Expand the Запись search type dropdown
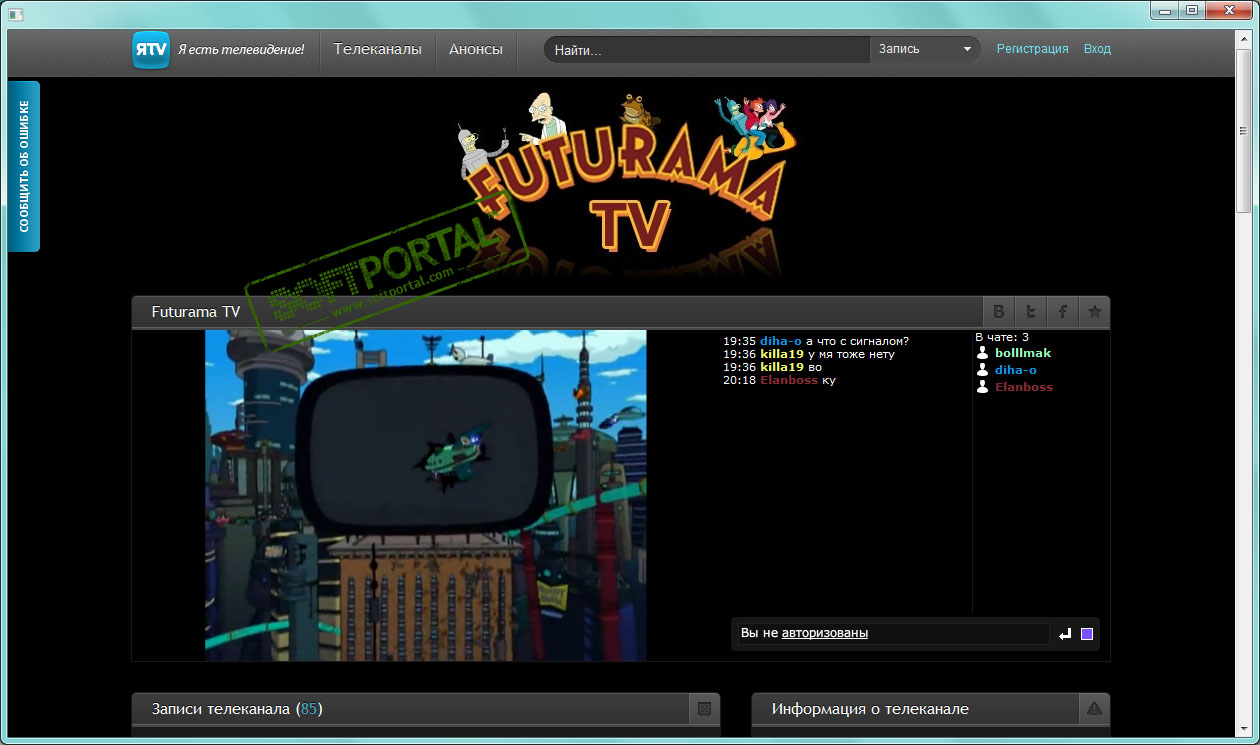Screen dimensions: 1260x745 [925, 49]
